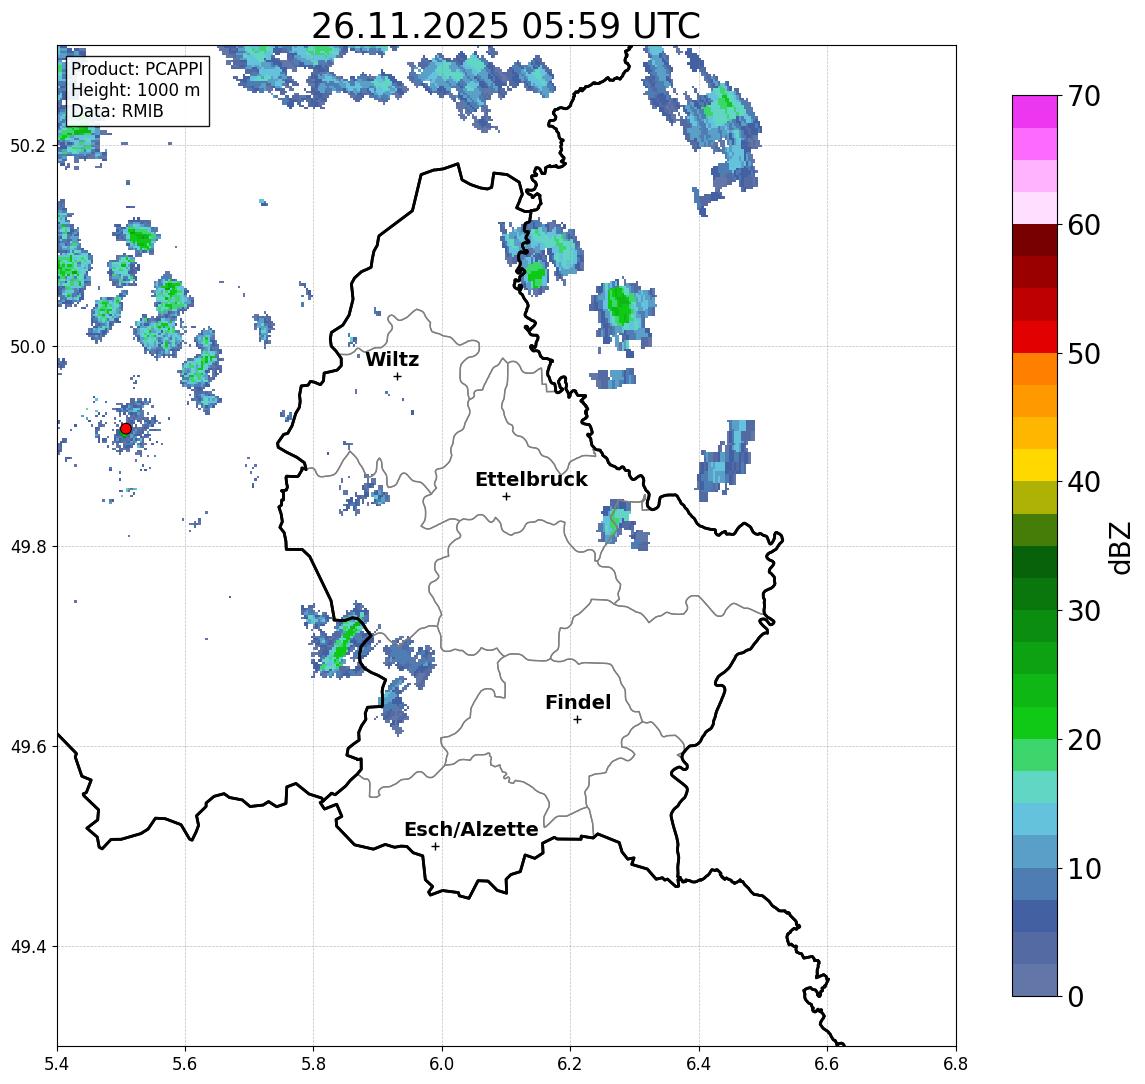Screen dimensions: 1145x1084
Task: Click the longitude label 6.4
Action: click(x=699, y=1063)
